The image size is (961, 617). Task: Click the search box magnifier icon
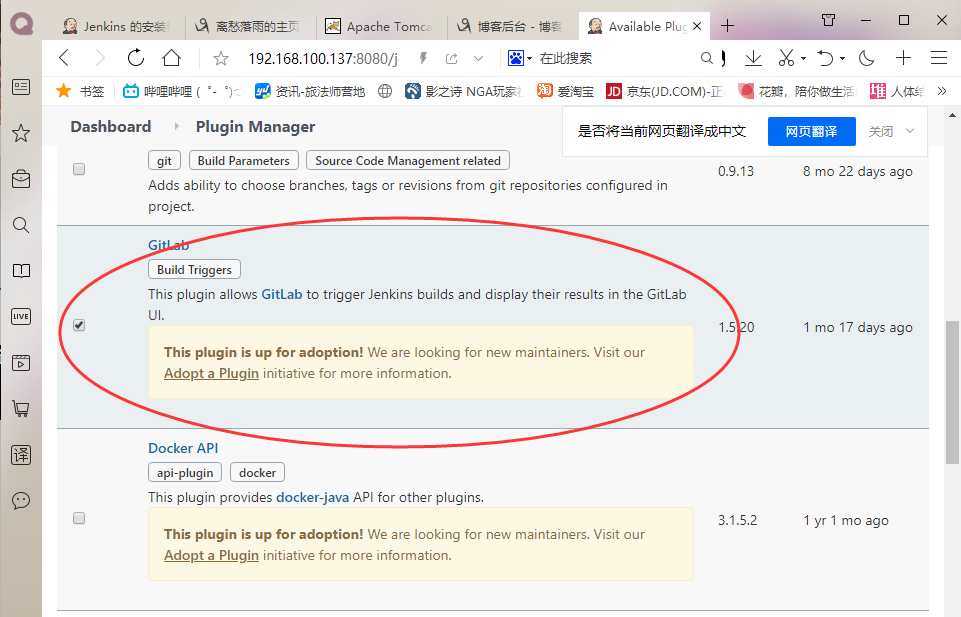pos(707,58)
